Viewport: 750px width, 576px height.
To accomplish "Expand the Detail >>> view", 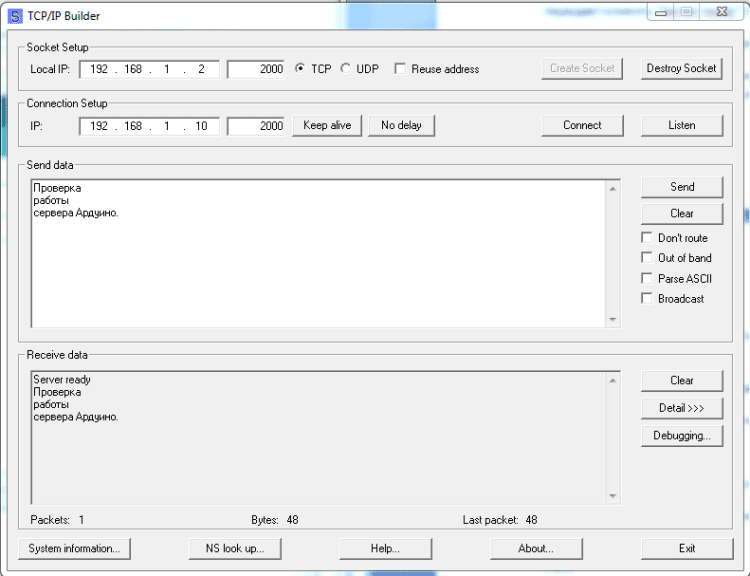I will 682,408.
